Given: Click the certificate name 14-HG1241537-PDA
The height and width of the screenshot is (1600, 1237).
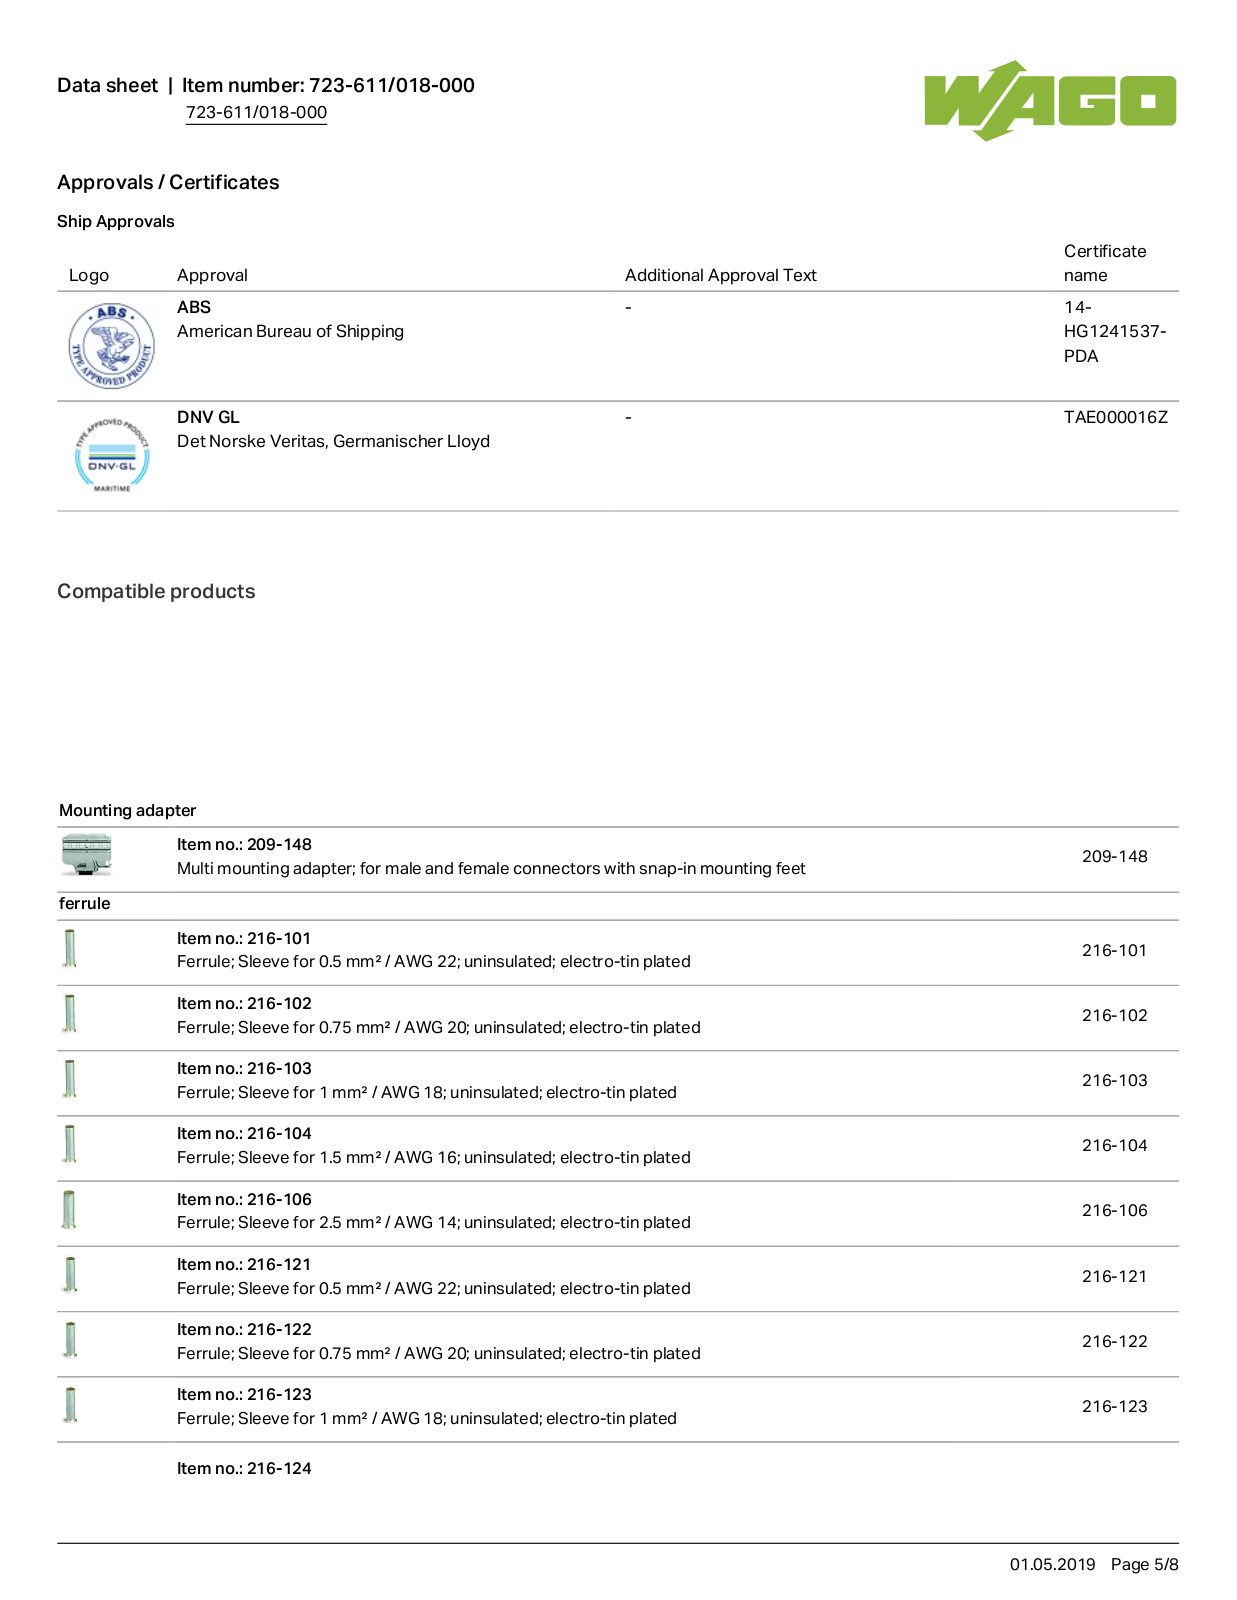Looking at the screenshot, I should [x=1115, y=331].
